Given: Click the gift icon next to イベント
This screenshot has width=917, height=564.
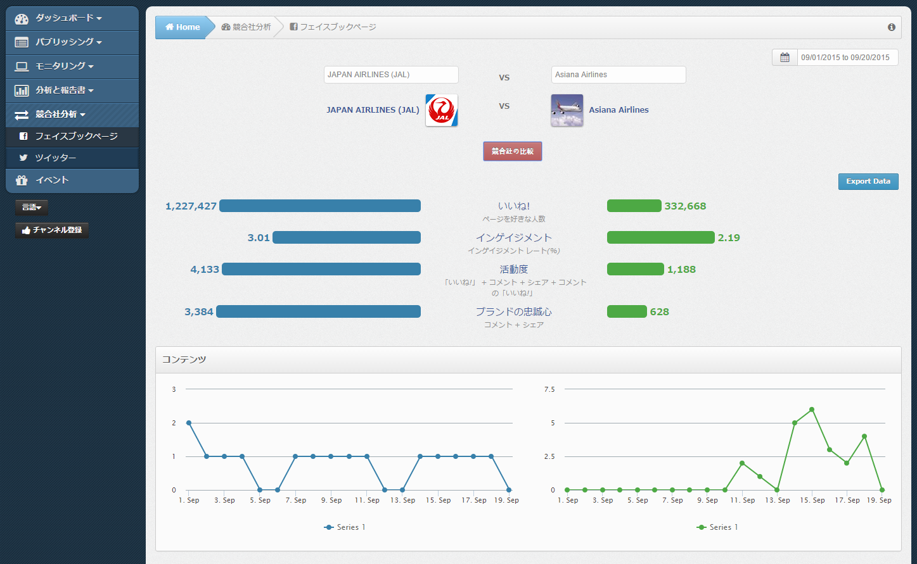Looking at the screenshot, I should click(22, 180).
